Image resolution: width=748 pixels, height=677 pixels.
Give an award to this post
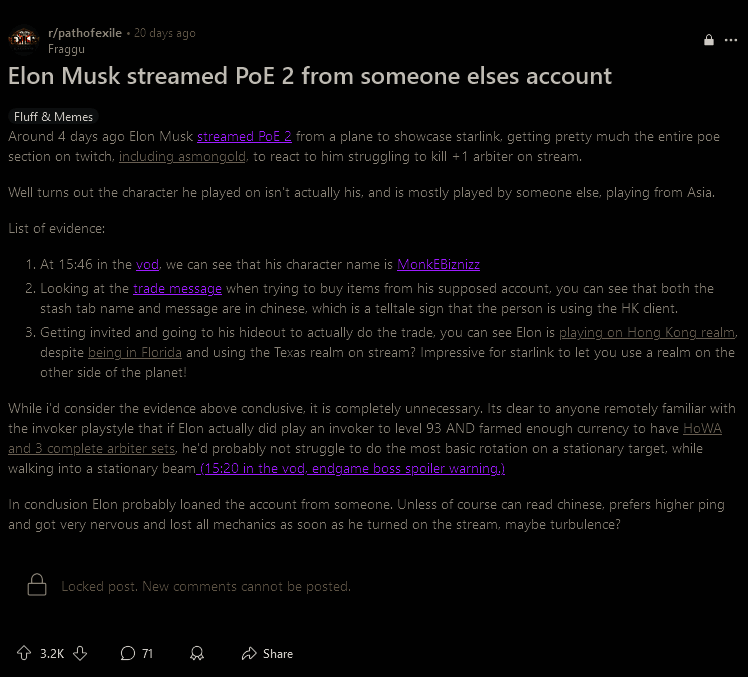coord(197,653)
